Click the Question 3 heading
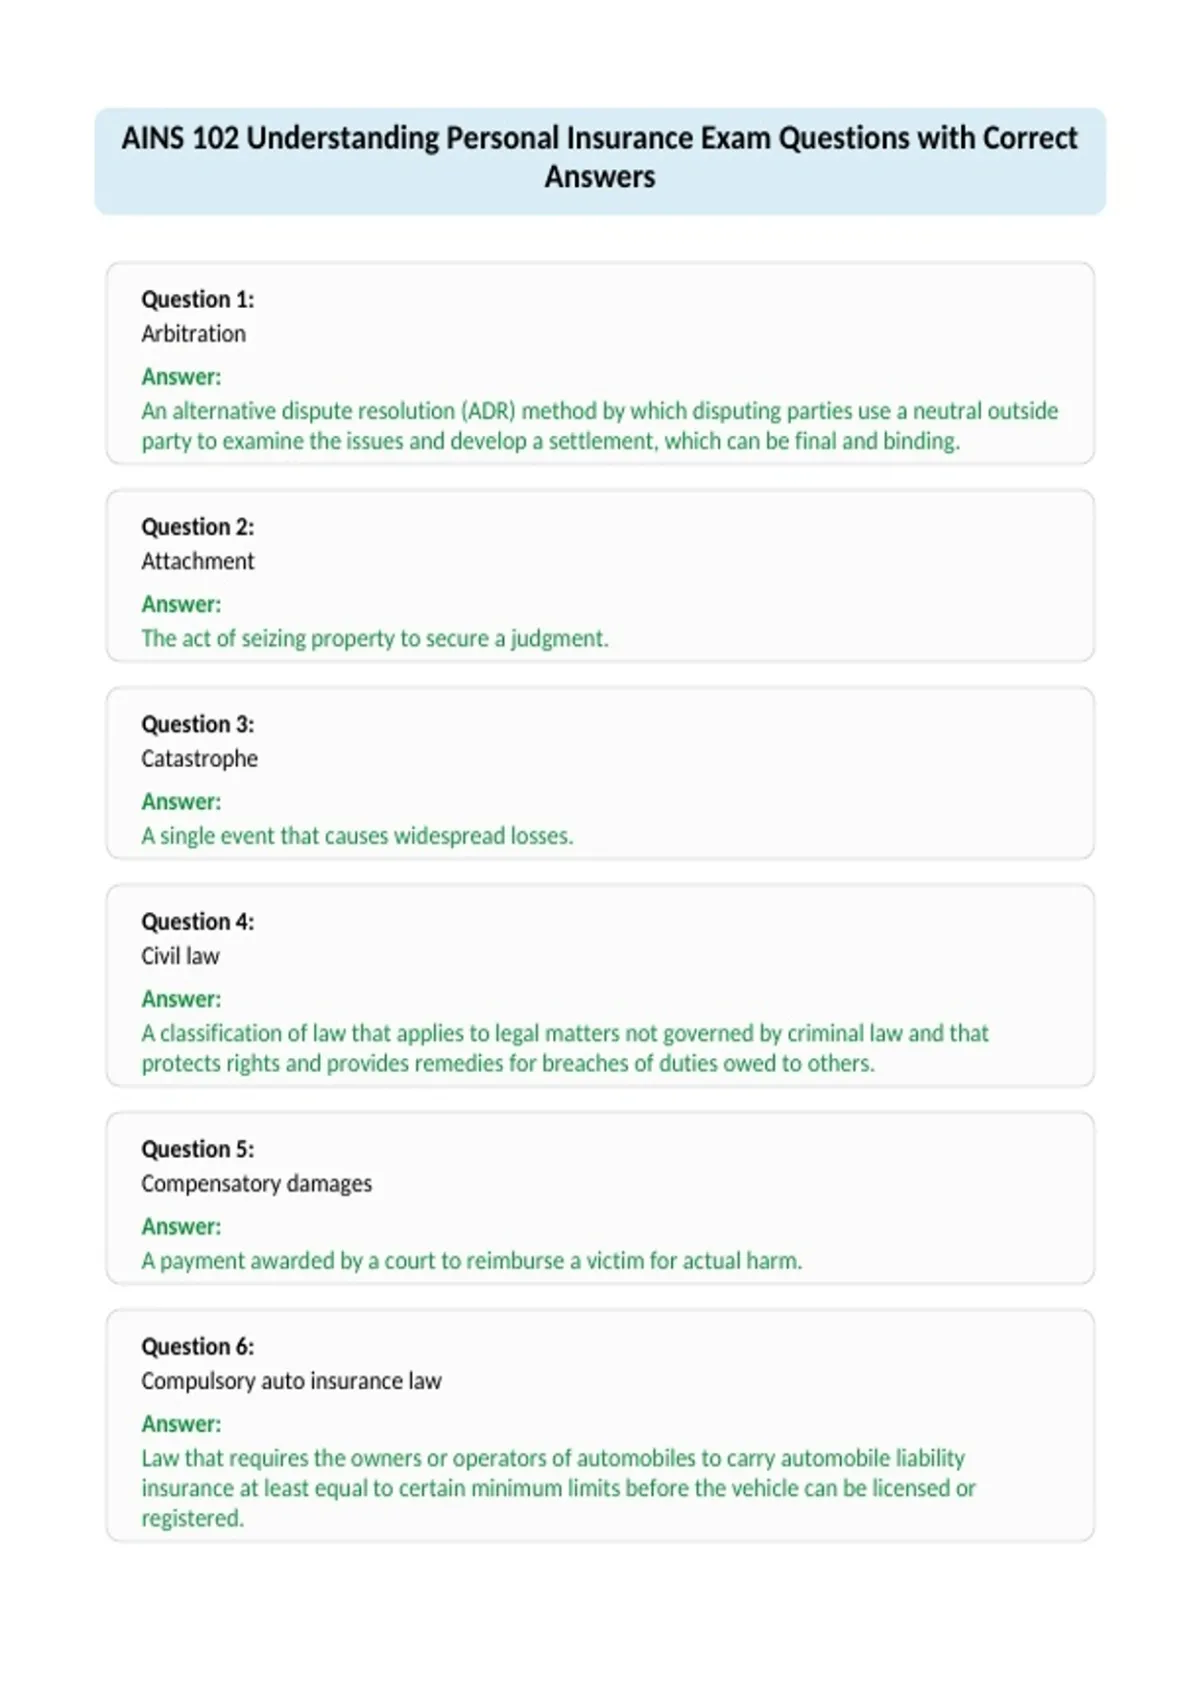The height and width of the screenshot is (1700, 1200). (x=198, y=724)
